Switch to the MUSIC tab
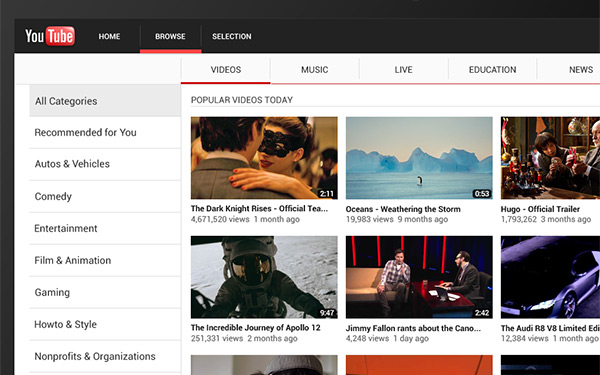The height and width of the screenshot is (375, 600). [315, 70]
